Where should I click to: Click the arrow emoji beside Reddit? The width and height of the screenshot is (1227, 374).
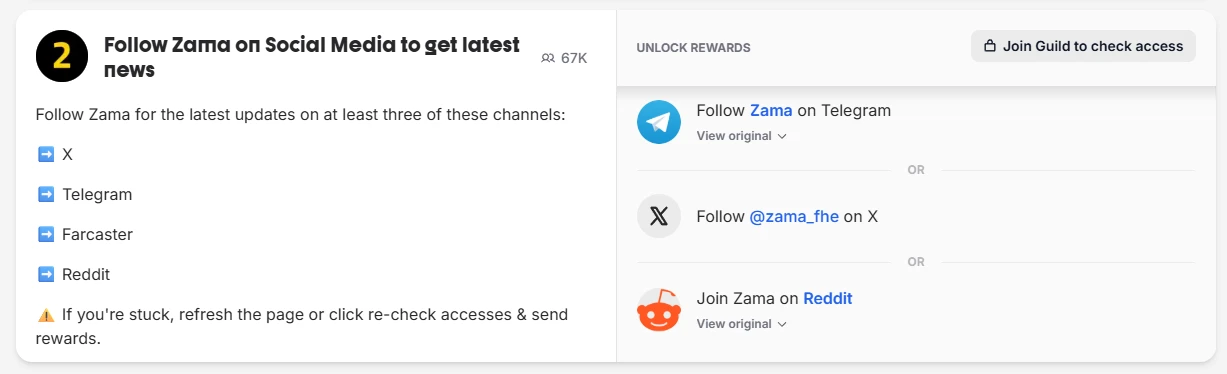pos(45,274)
